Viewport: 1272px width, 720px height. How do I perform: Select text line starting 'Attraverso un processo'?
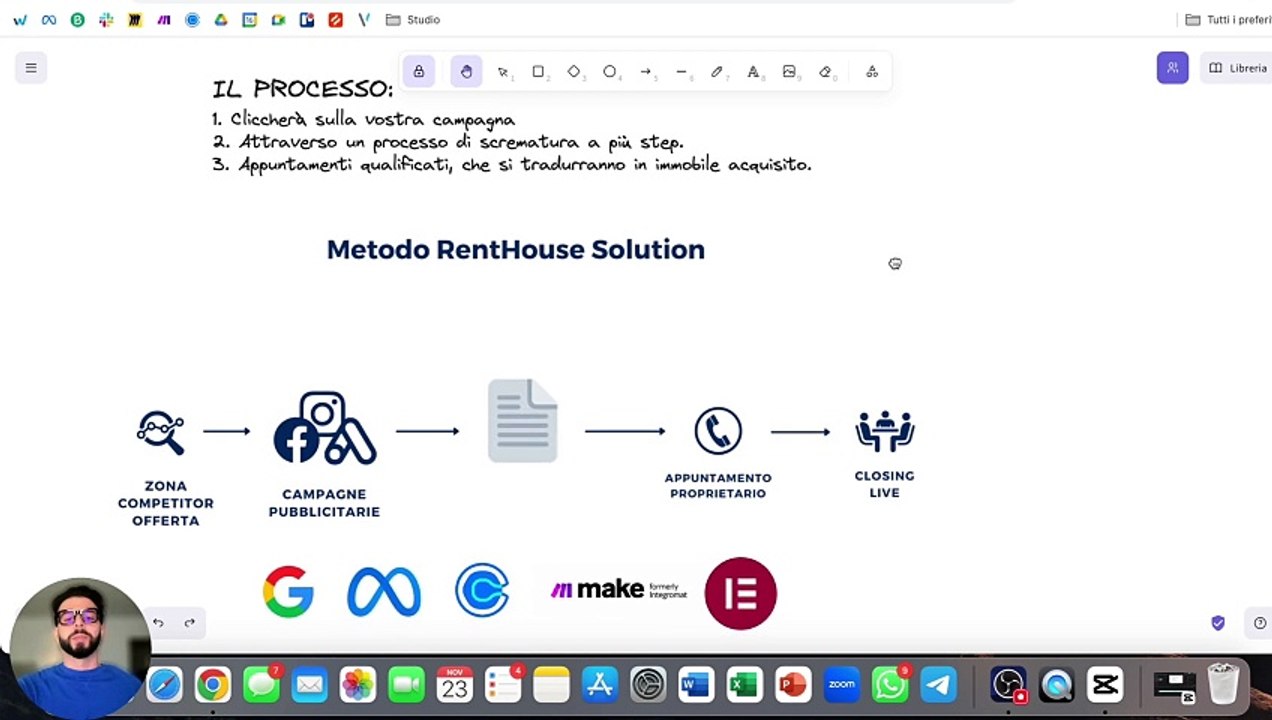(x=461, y=142)
